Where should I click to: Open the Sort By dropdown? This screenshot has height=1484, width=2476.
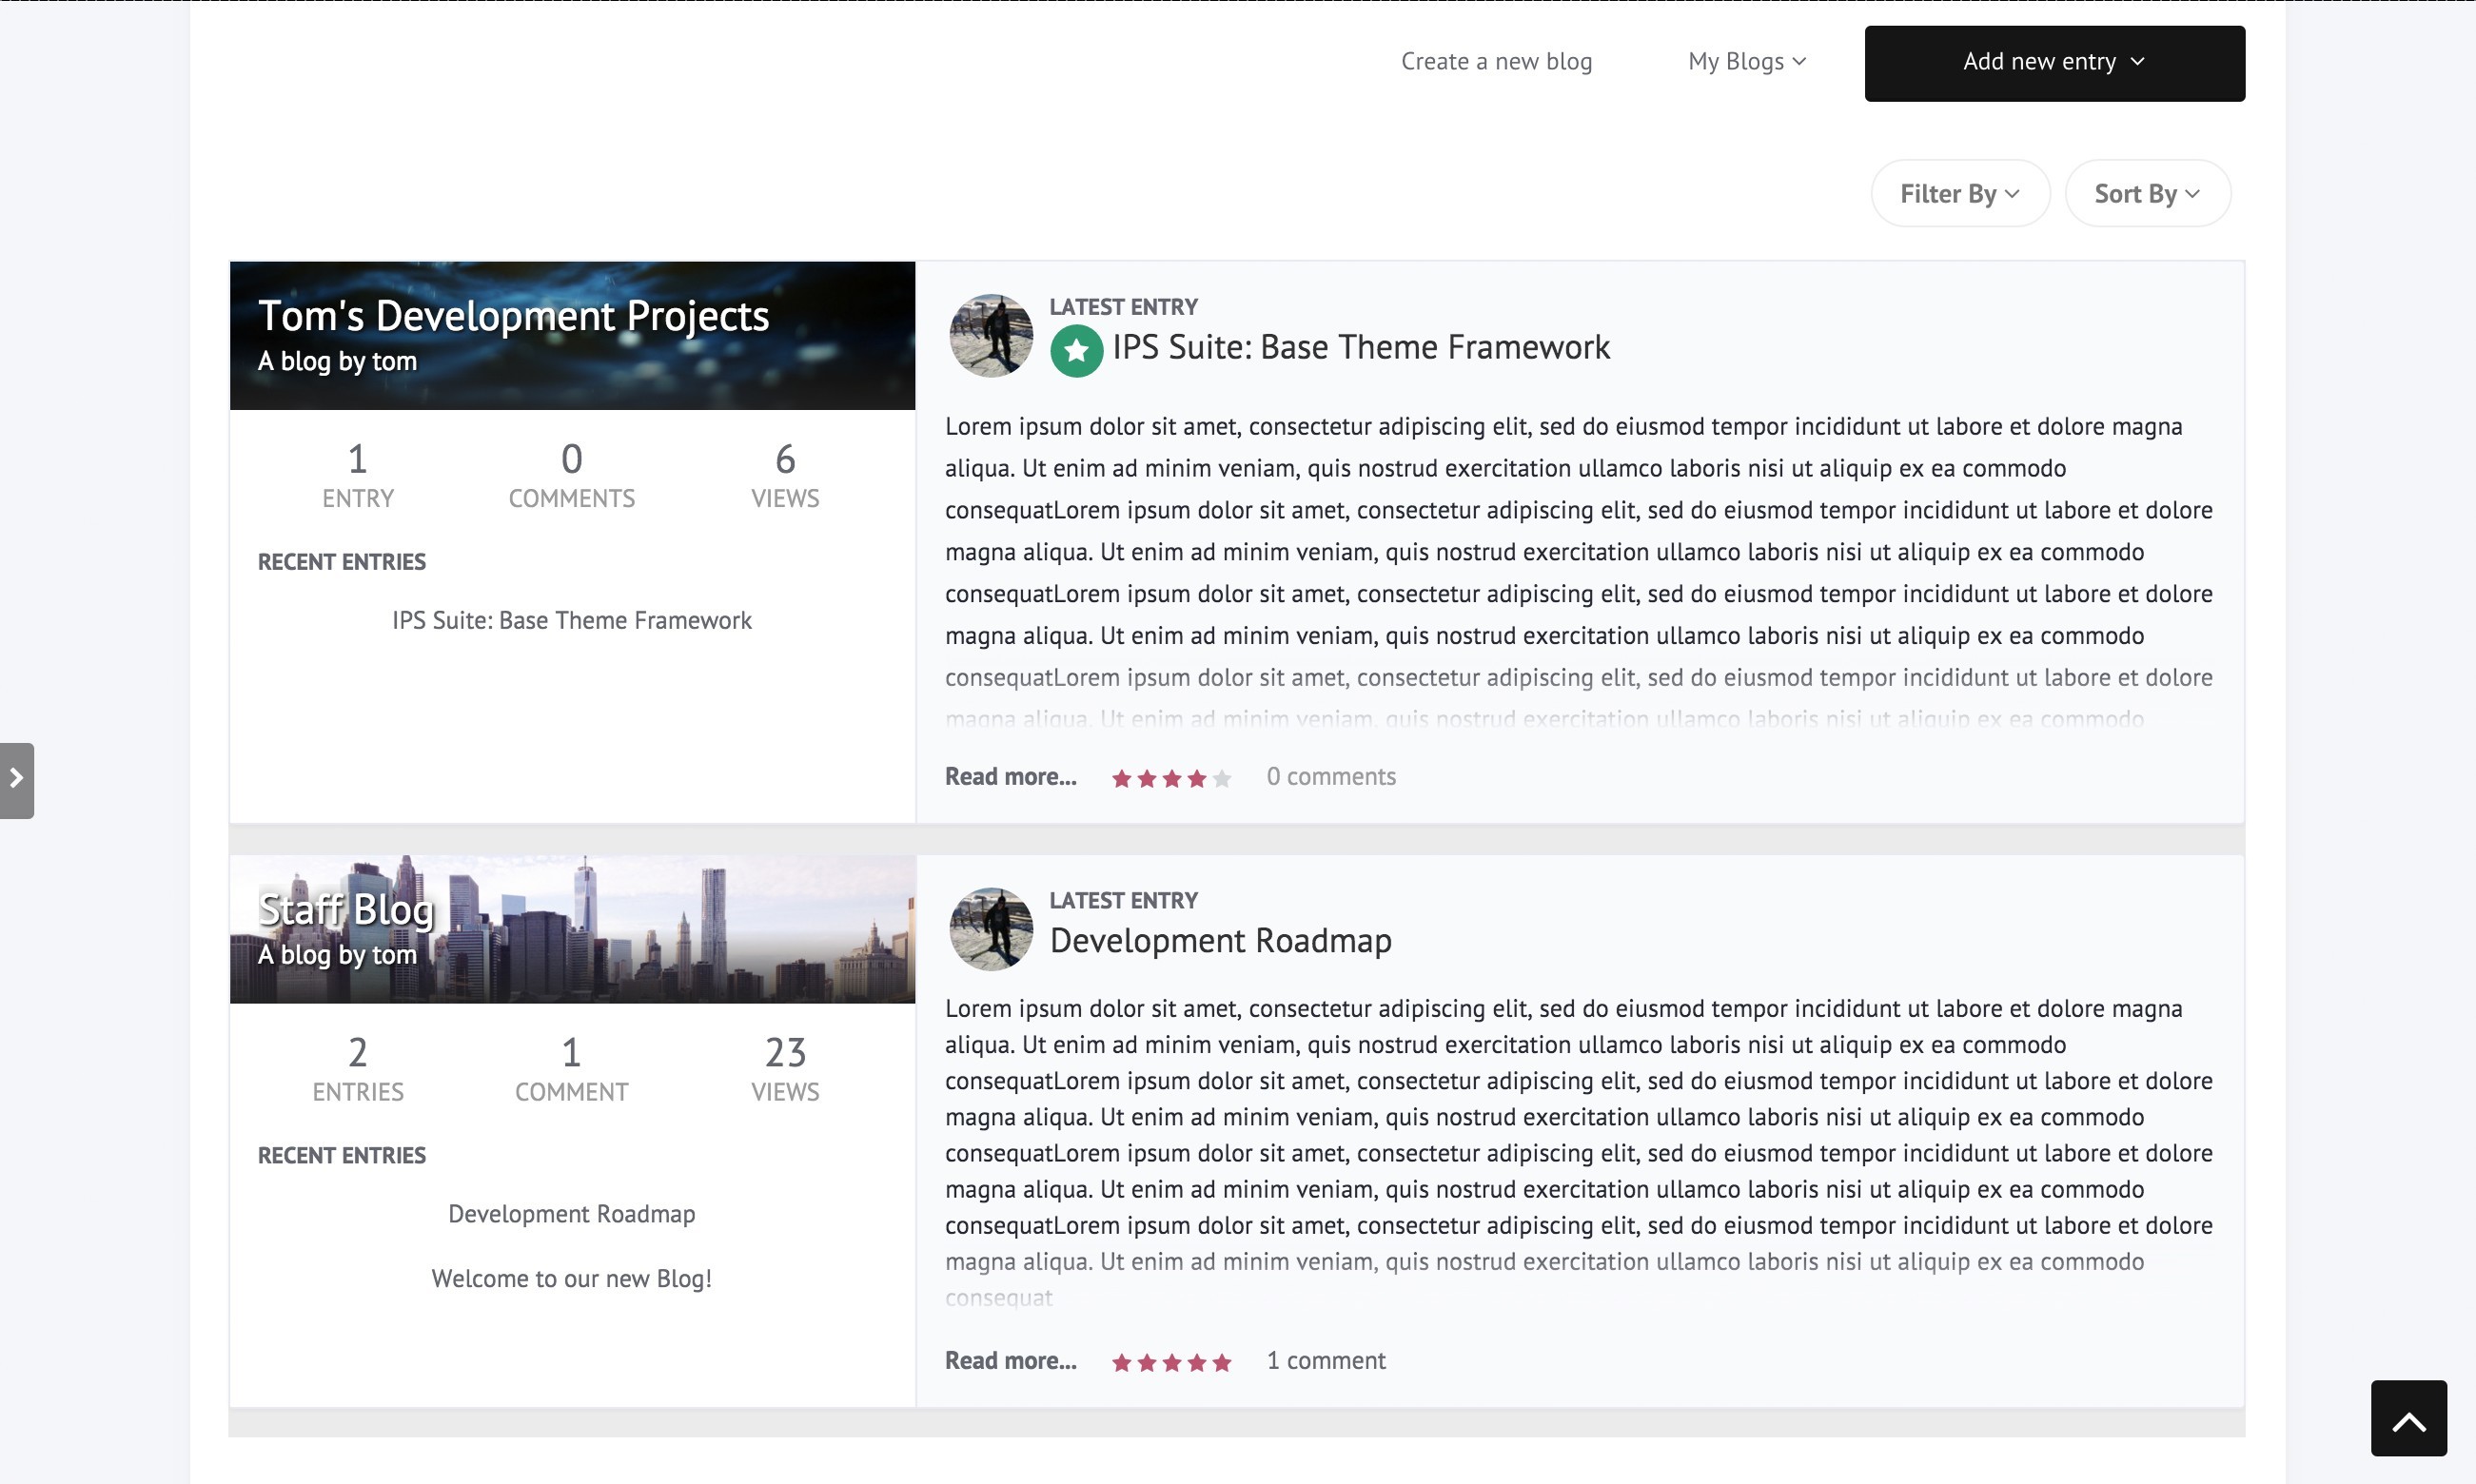click(2147, 193)
